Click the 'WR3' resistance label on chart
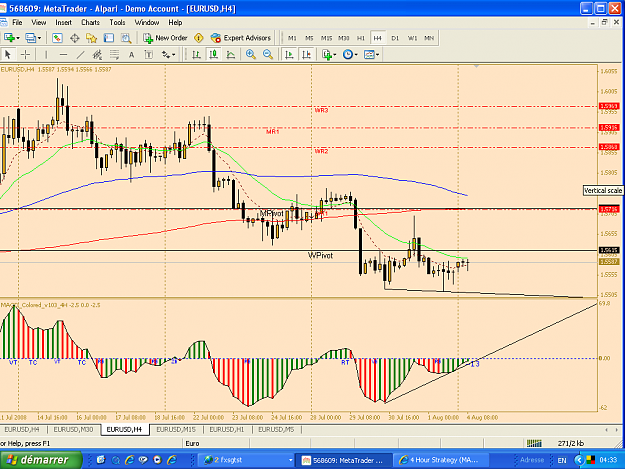The width and height of the screenshot is (625, 469). point(321,110)
